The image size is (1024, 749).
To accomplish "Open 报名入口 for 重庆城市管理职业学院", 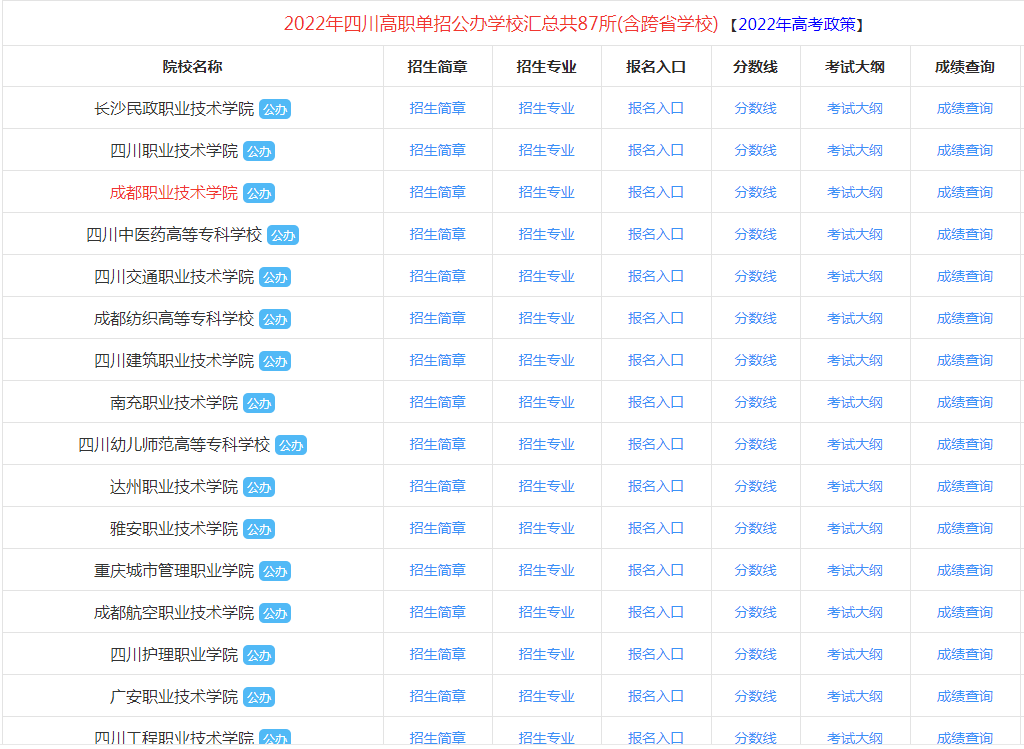I will [656, 571].
